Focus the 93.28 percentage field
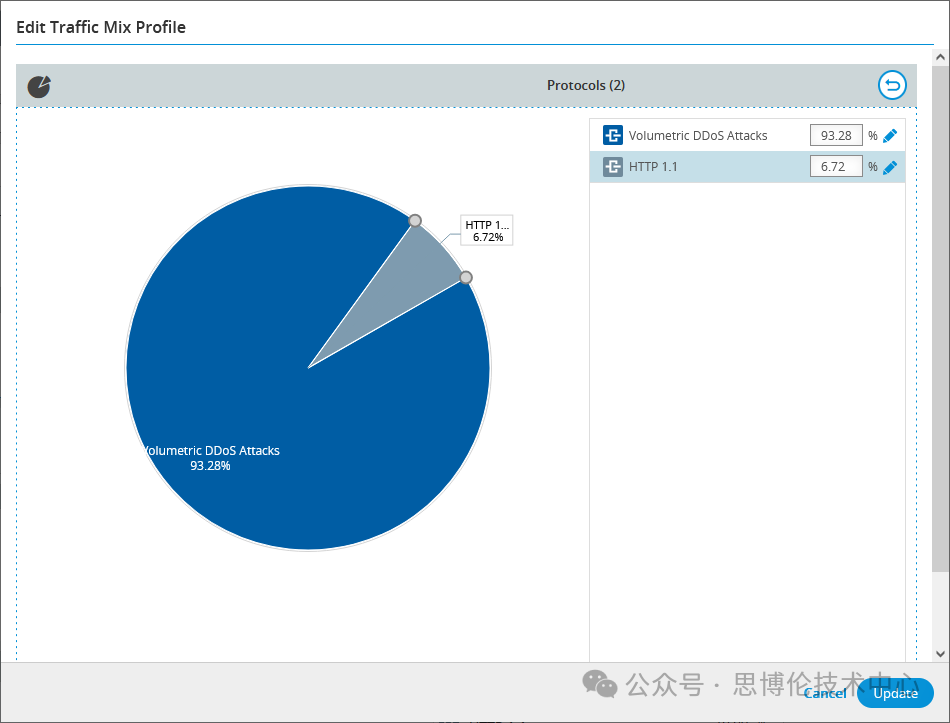Image resolution: width=950 pixels, height=723 pixels. (835, 135)
